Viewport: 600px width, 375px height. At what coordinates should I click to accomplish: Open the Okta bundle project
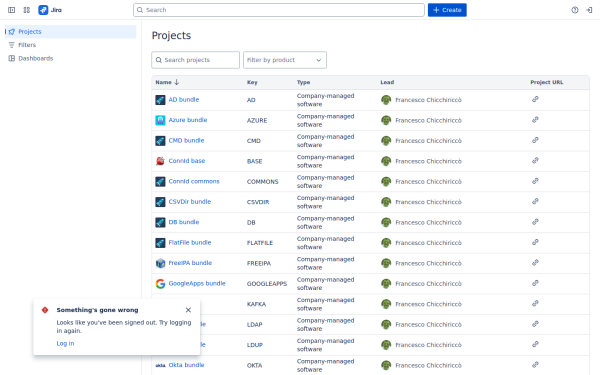[x=186, y=365]
